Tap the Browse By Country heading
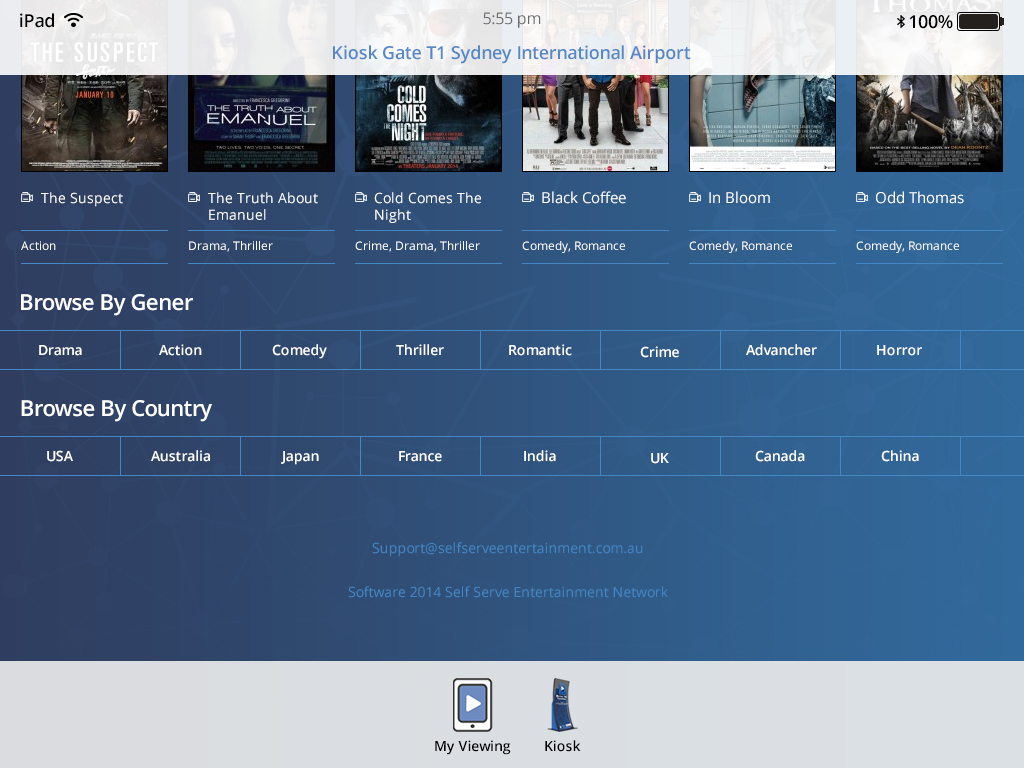 (116, 409)
